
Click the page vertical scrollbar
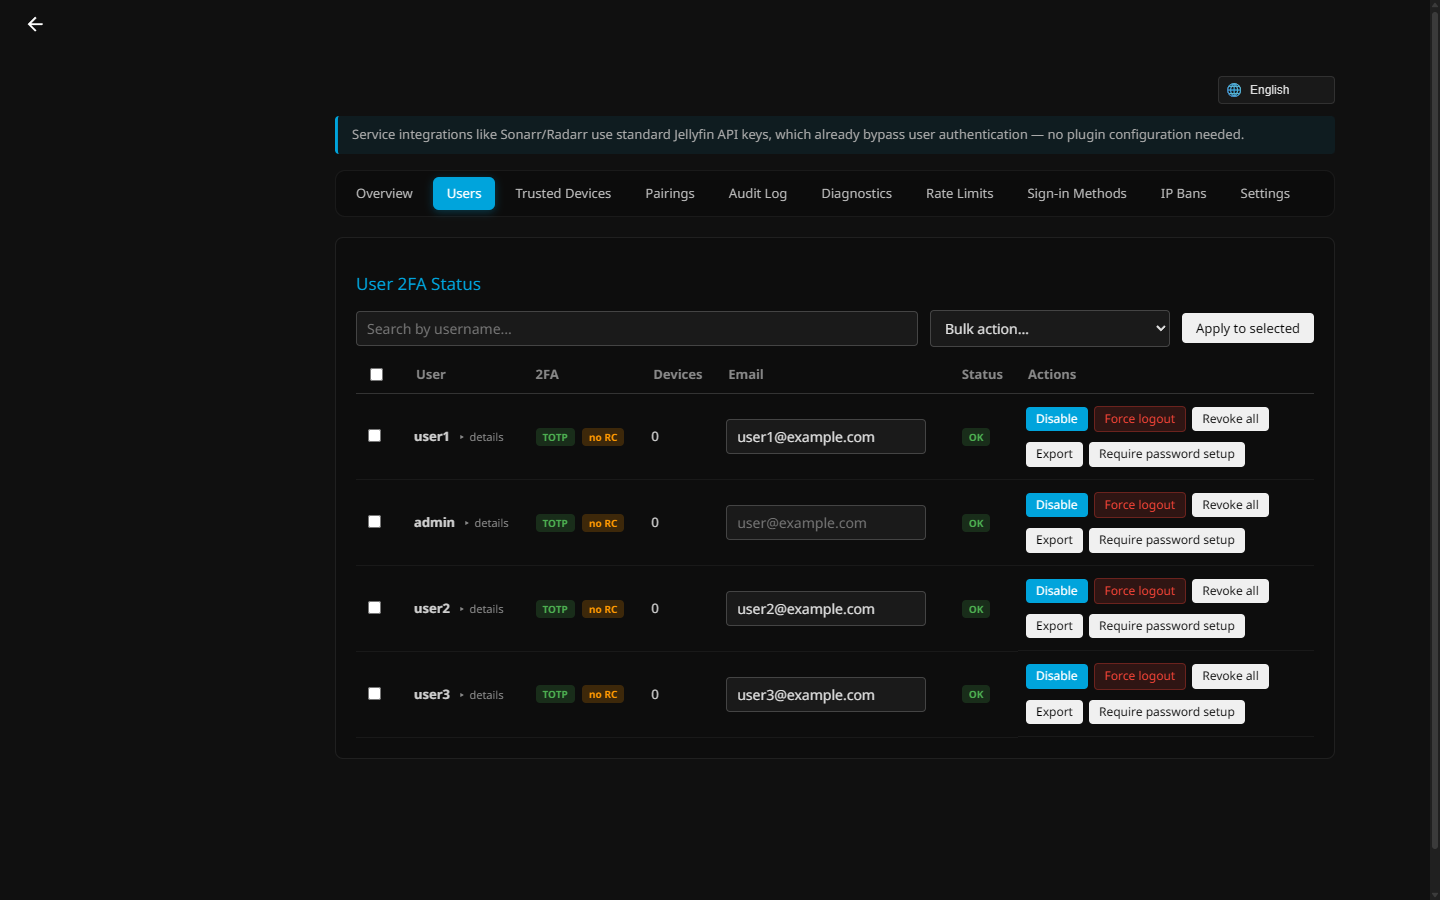(1434, 430)
